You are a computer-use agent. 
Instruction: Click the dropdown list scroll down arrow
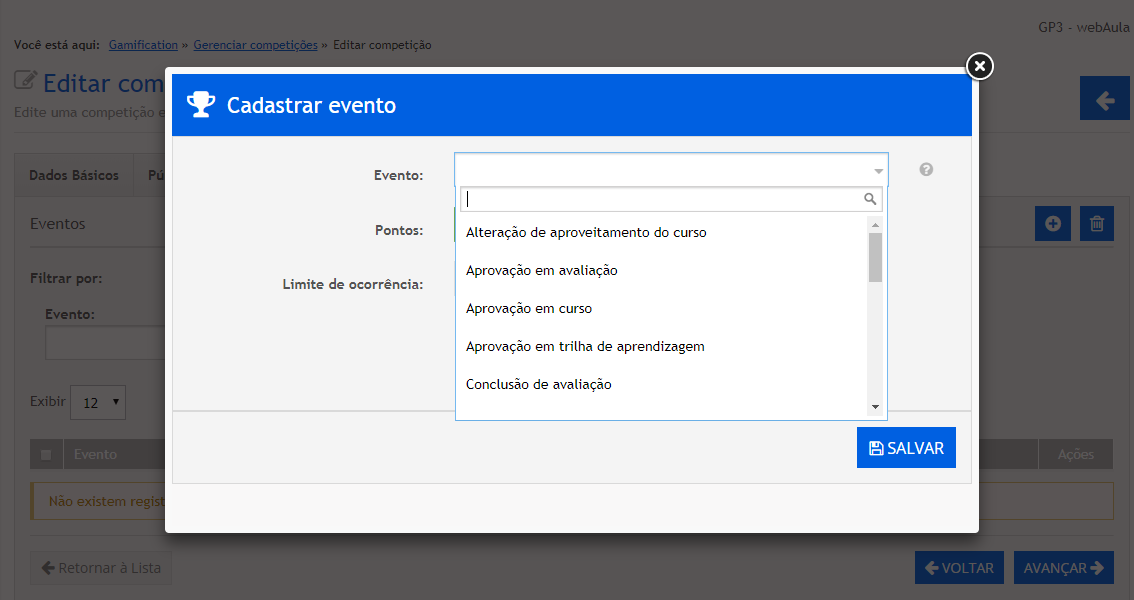(875, 407)
